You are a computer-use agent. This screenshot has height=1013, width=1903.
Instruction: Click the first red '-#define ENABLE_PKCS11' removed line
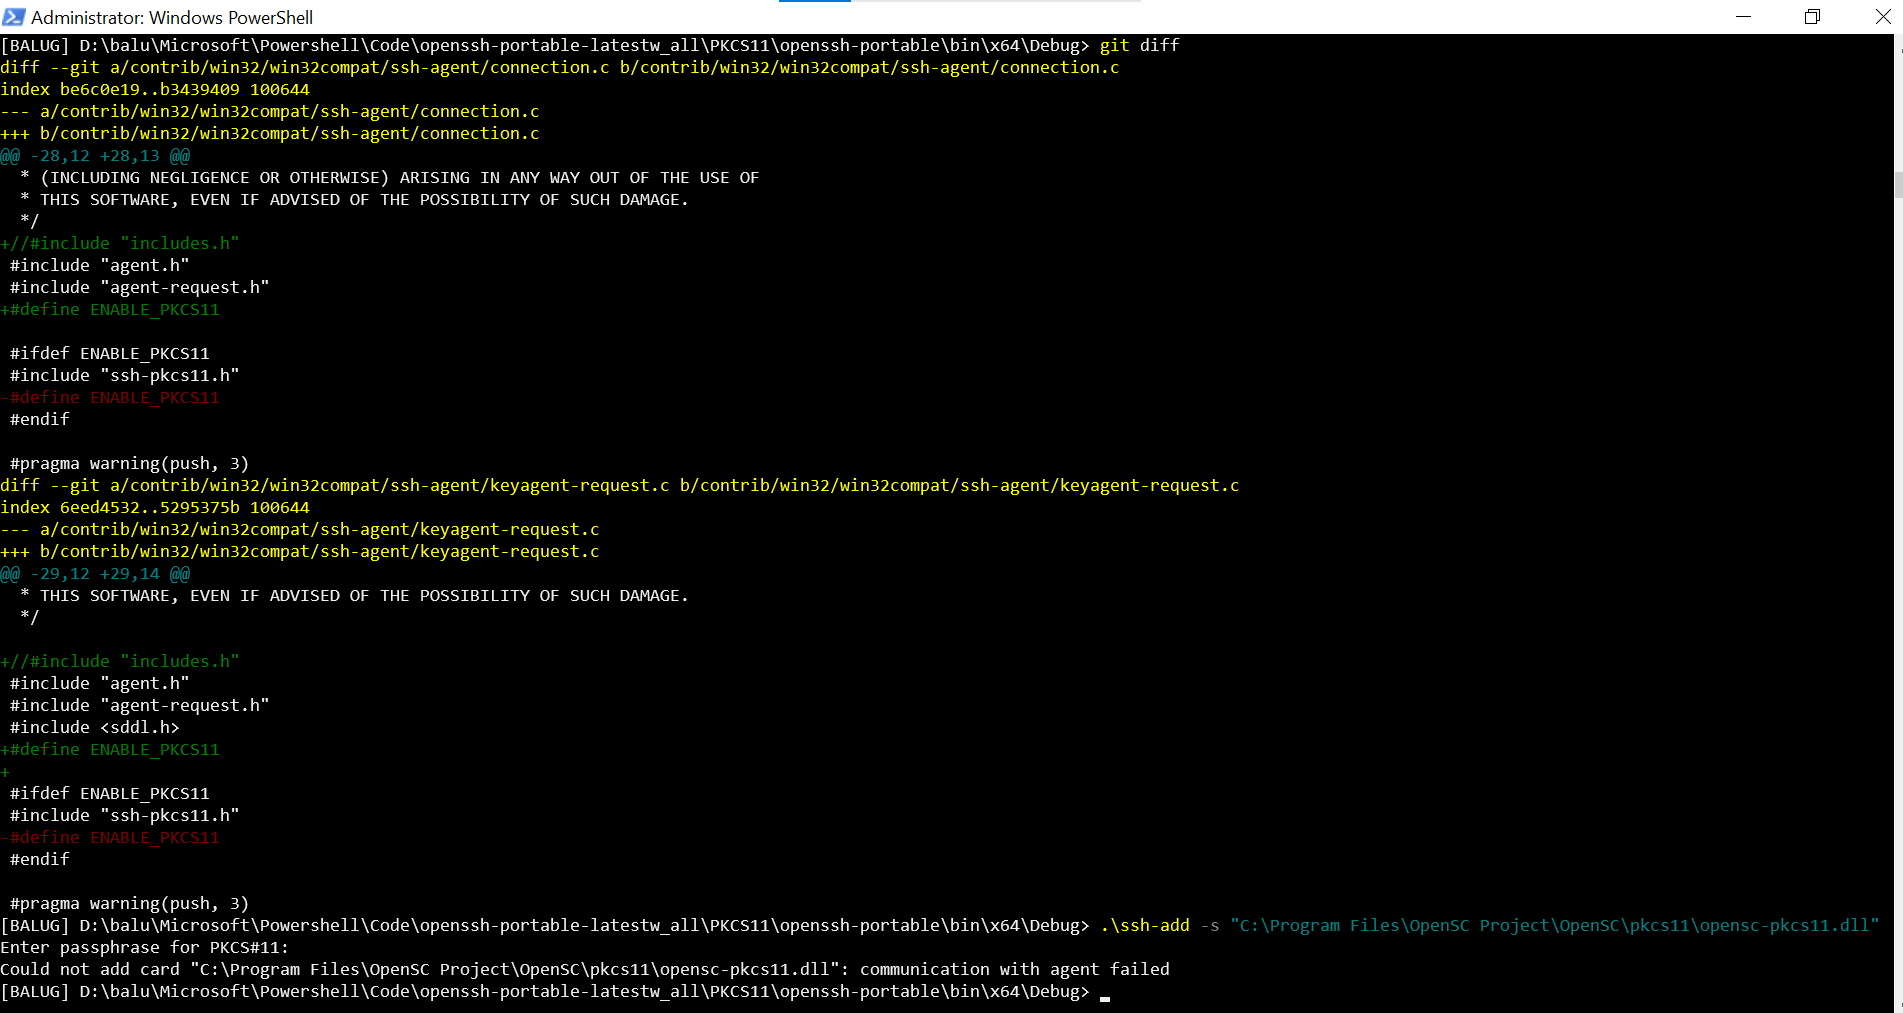[110, 397]
